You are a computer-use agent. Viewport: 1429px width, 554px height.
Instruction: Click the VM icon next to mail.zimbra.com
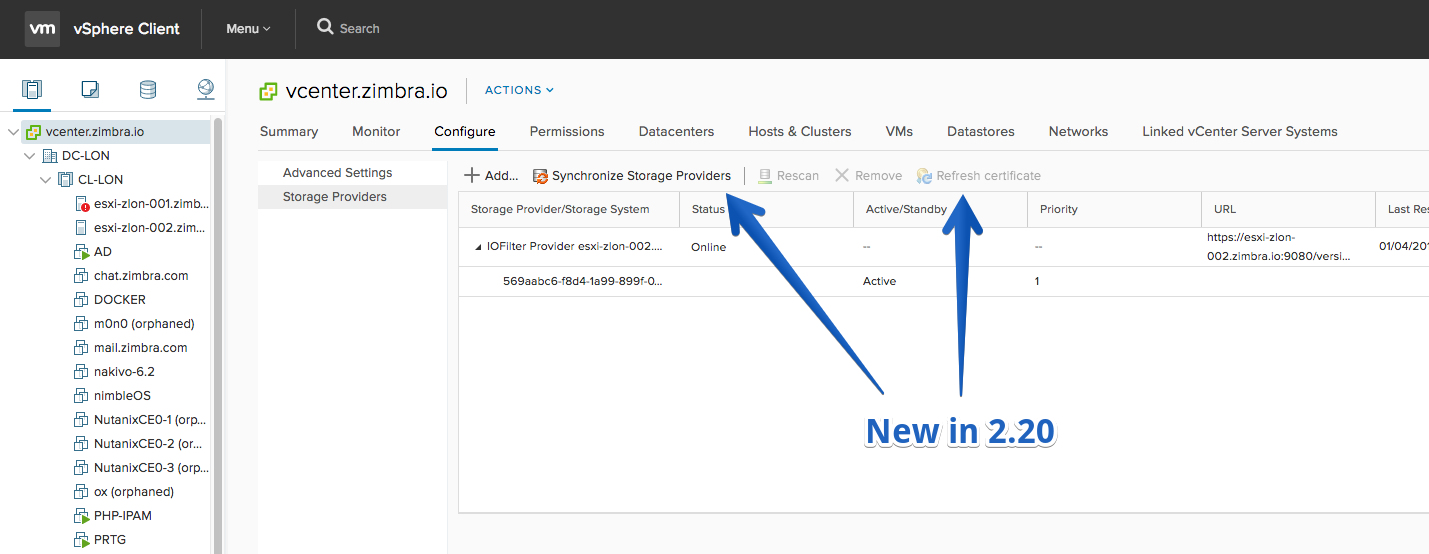tap(82, 348)
